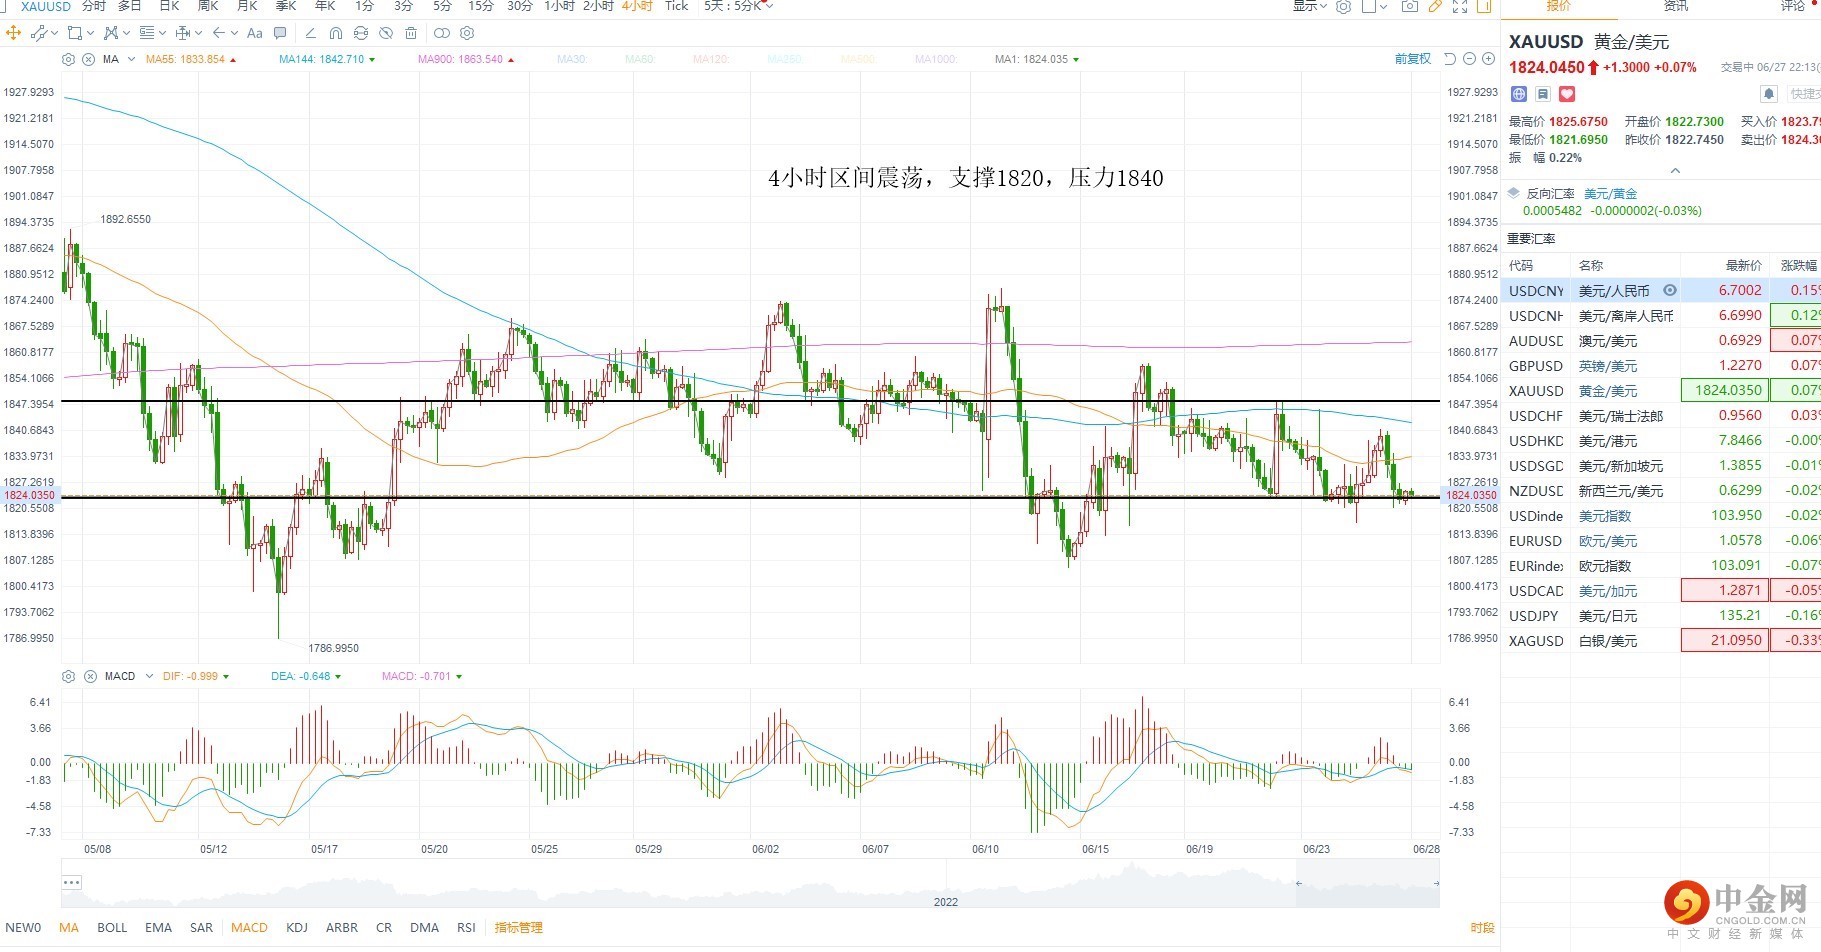Open the 显示 display dropdown

click(x=1309, y=7)
